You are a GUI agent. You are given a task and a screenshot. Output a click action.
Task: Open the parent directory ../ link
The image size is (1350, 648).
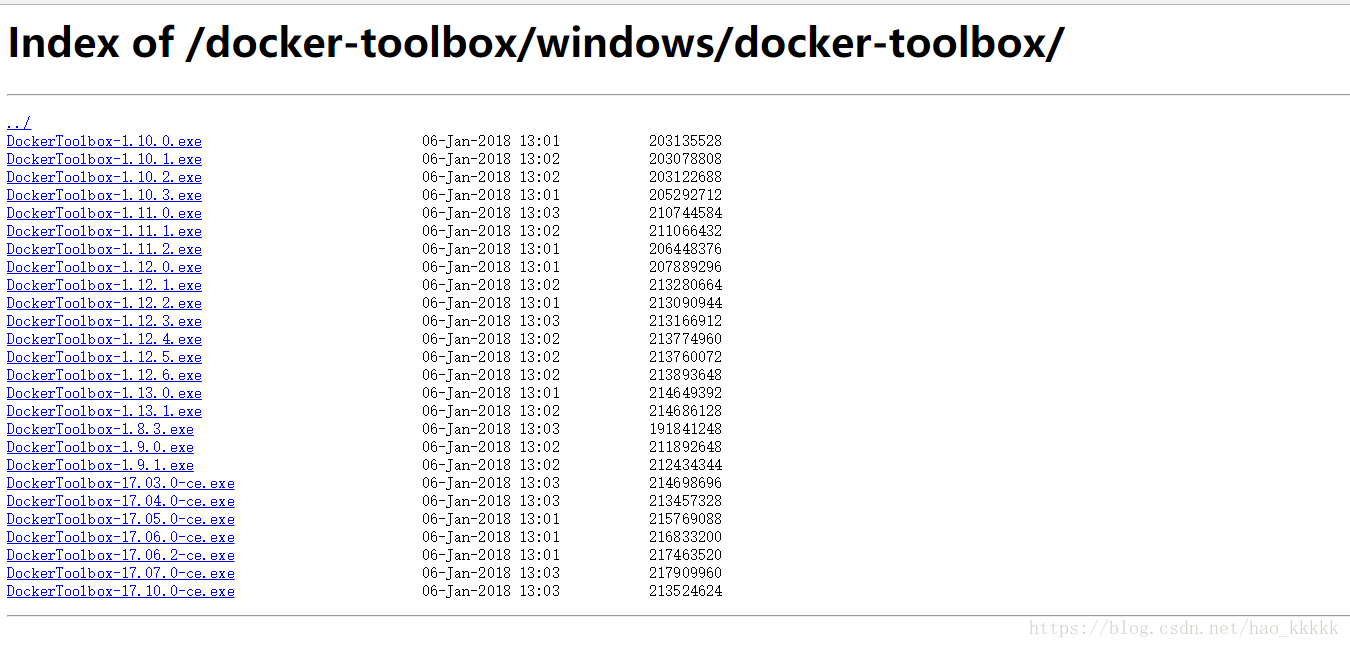pyautogui.click(x=18, y=123)
